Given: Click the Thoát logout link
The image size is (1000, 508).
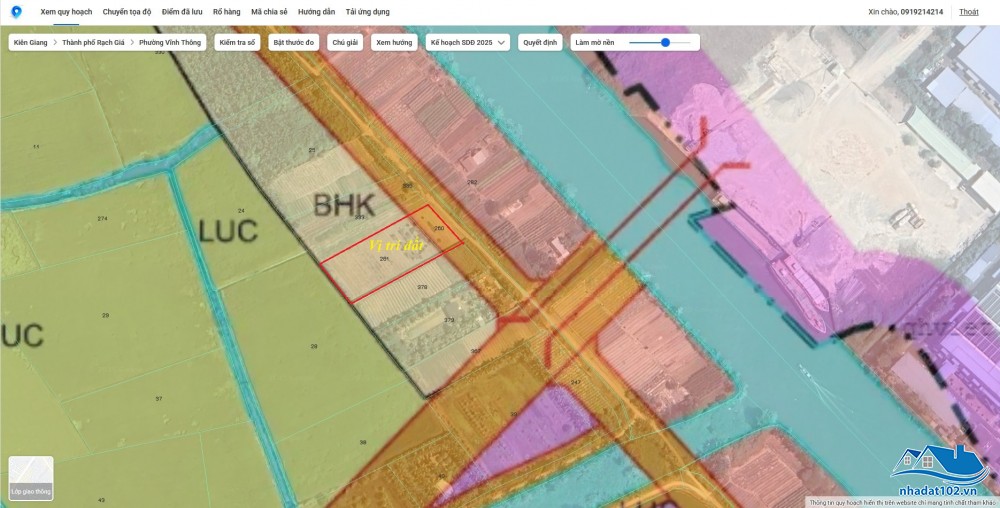Looking at the screenshot, I should coord(969,12).
